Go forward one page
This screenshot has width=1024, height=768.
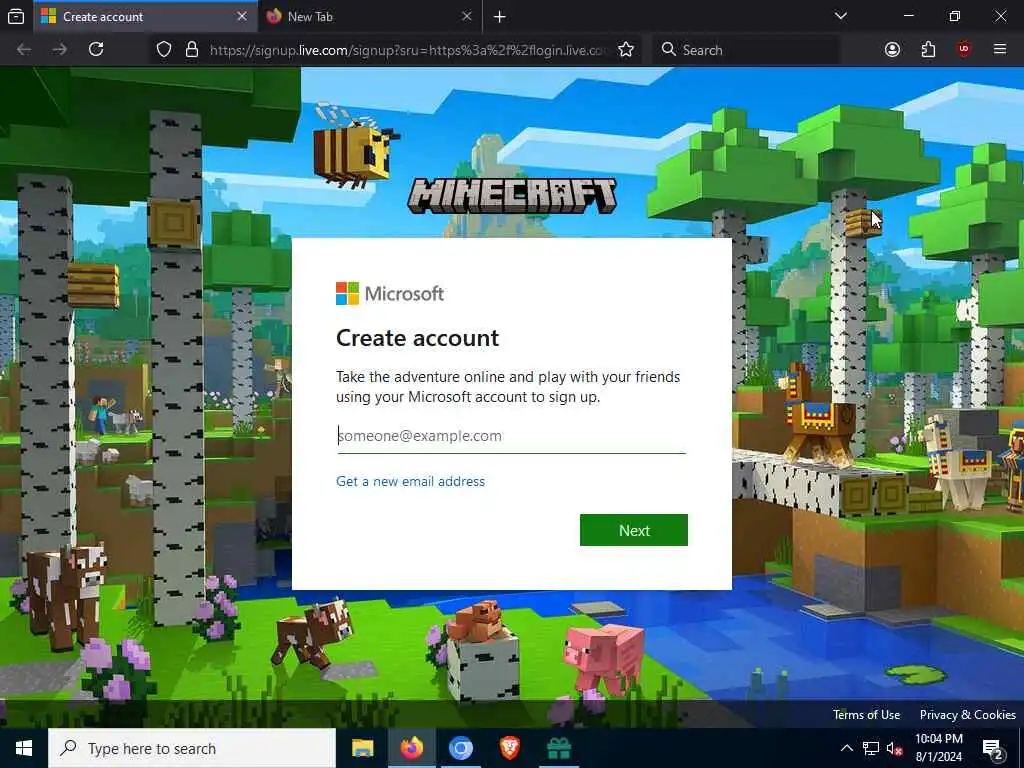pos(60,50)
